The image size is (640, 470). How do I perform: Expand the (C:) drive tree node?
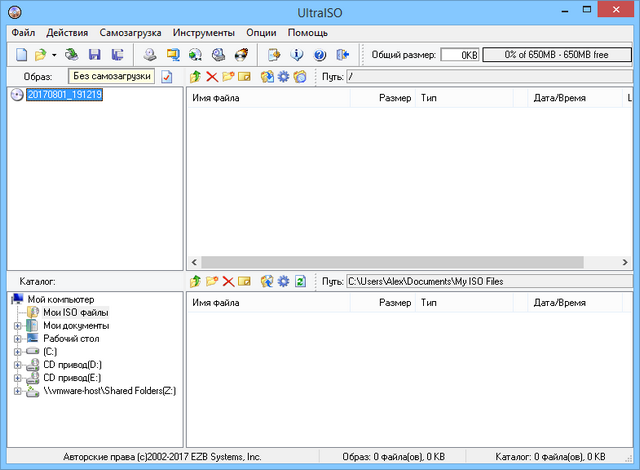[x=17, y=352]
